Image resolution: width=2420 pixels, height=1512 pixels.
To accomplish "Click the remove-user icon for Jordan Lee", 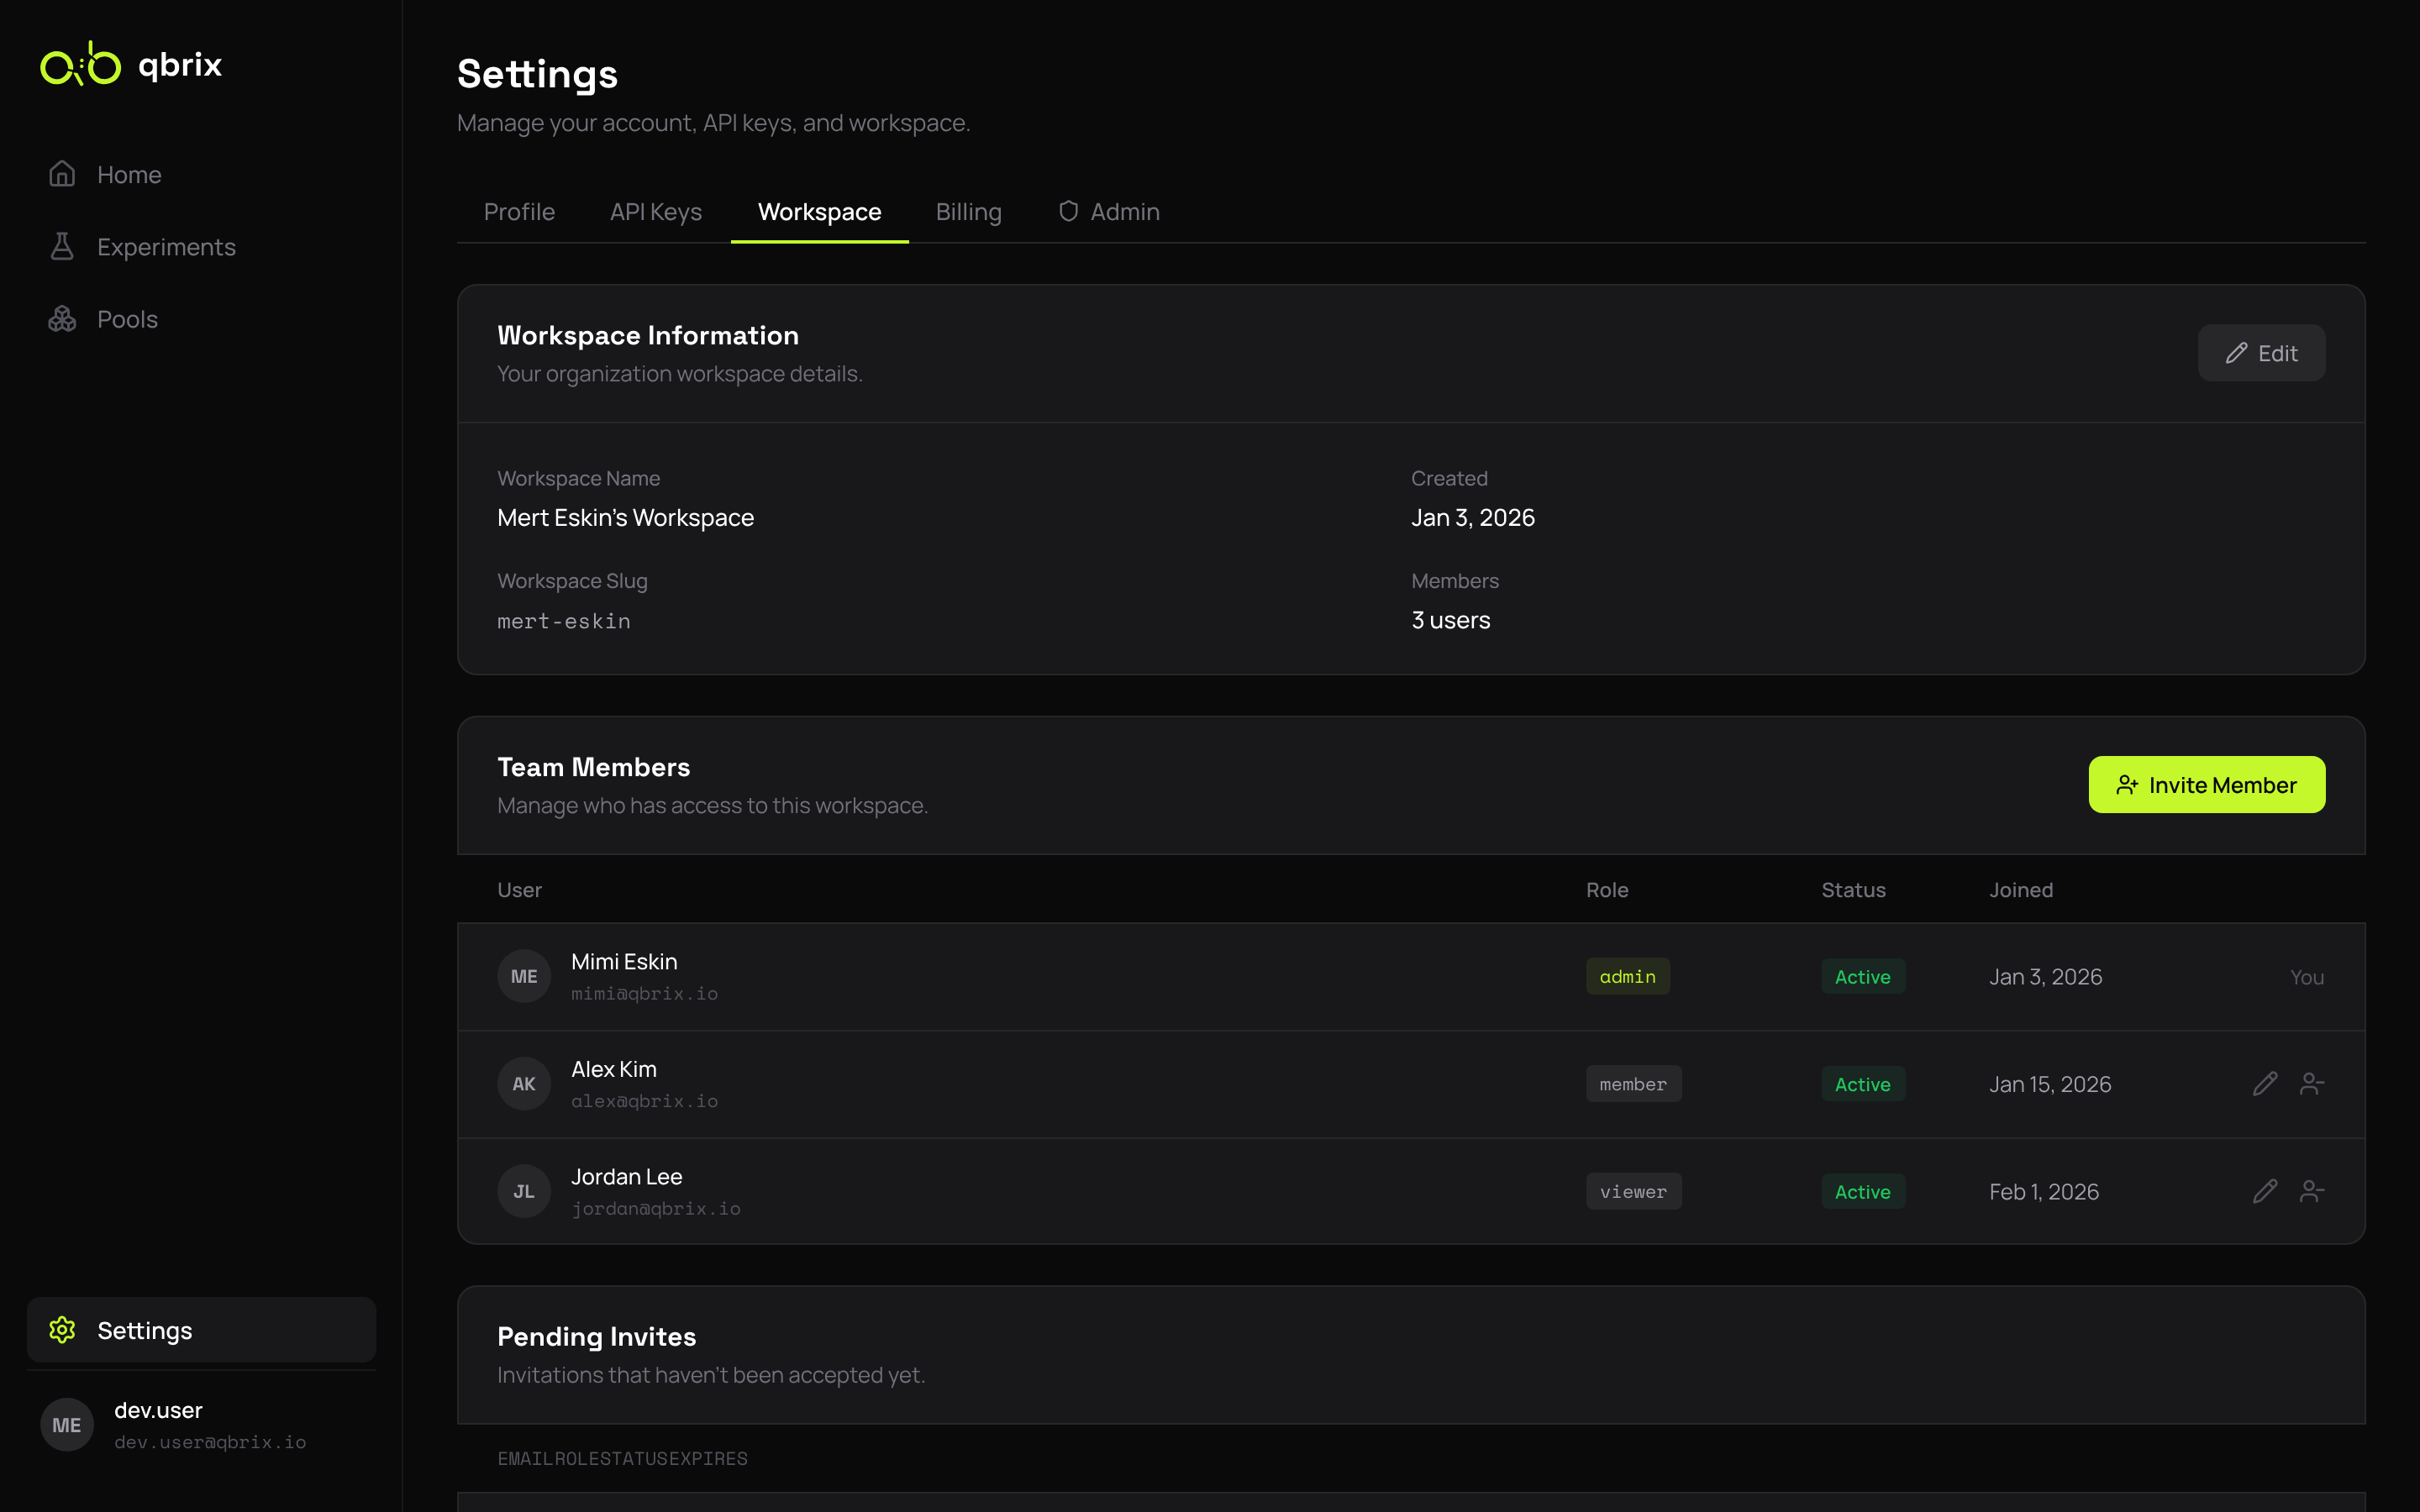I will 2312,1190.
